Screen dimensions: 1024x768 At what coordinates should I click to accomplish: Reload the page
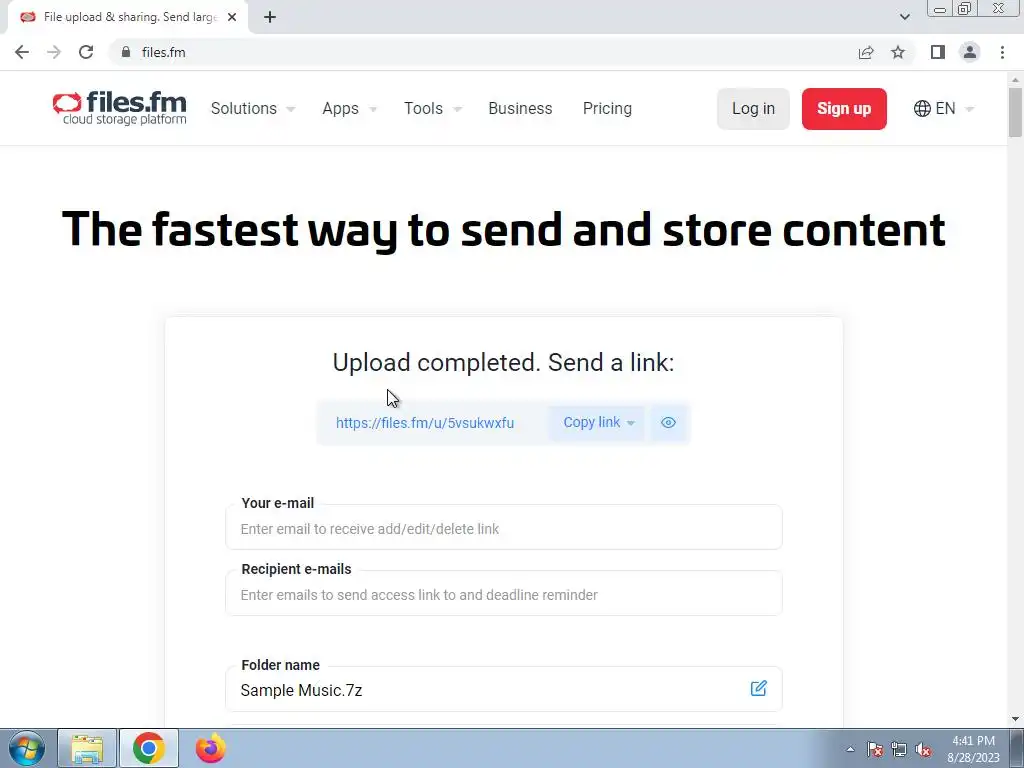coord(86,52)
